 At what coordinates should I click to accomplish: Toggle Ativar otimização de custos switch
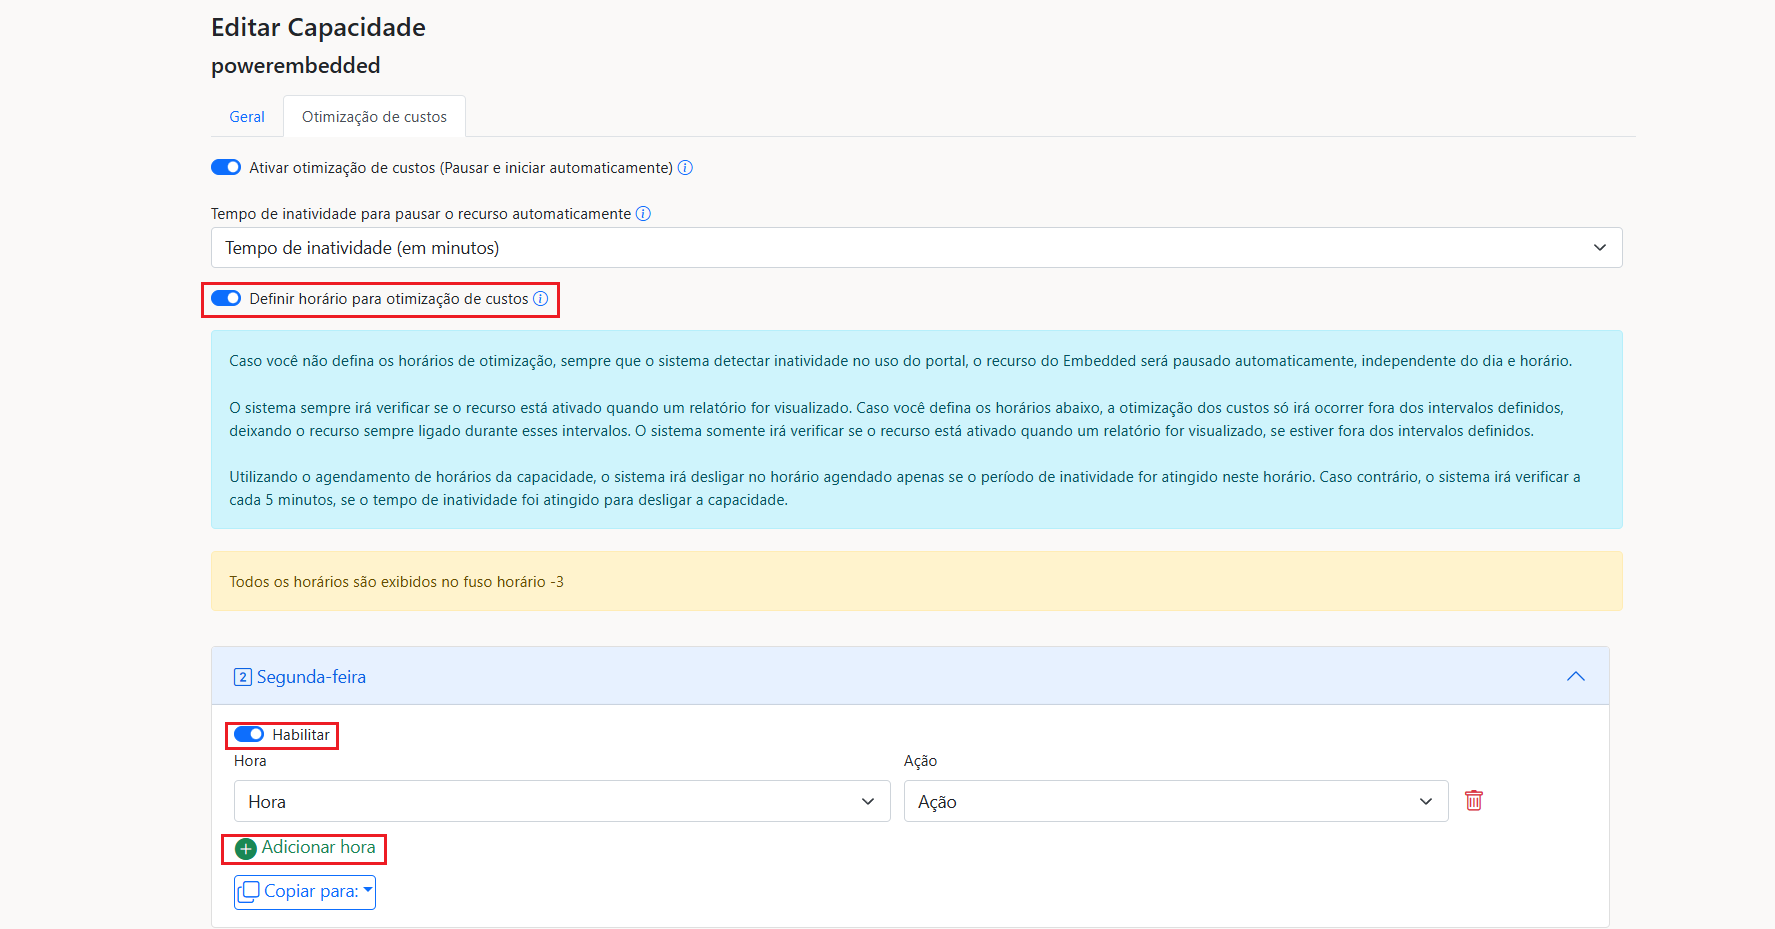tap(226, 168)
